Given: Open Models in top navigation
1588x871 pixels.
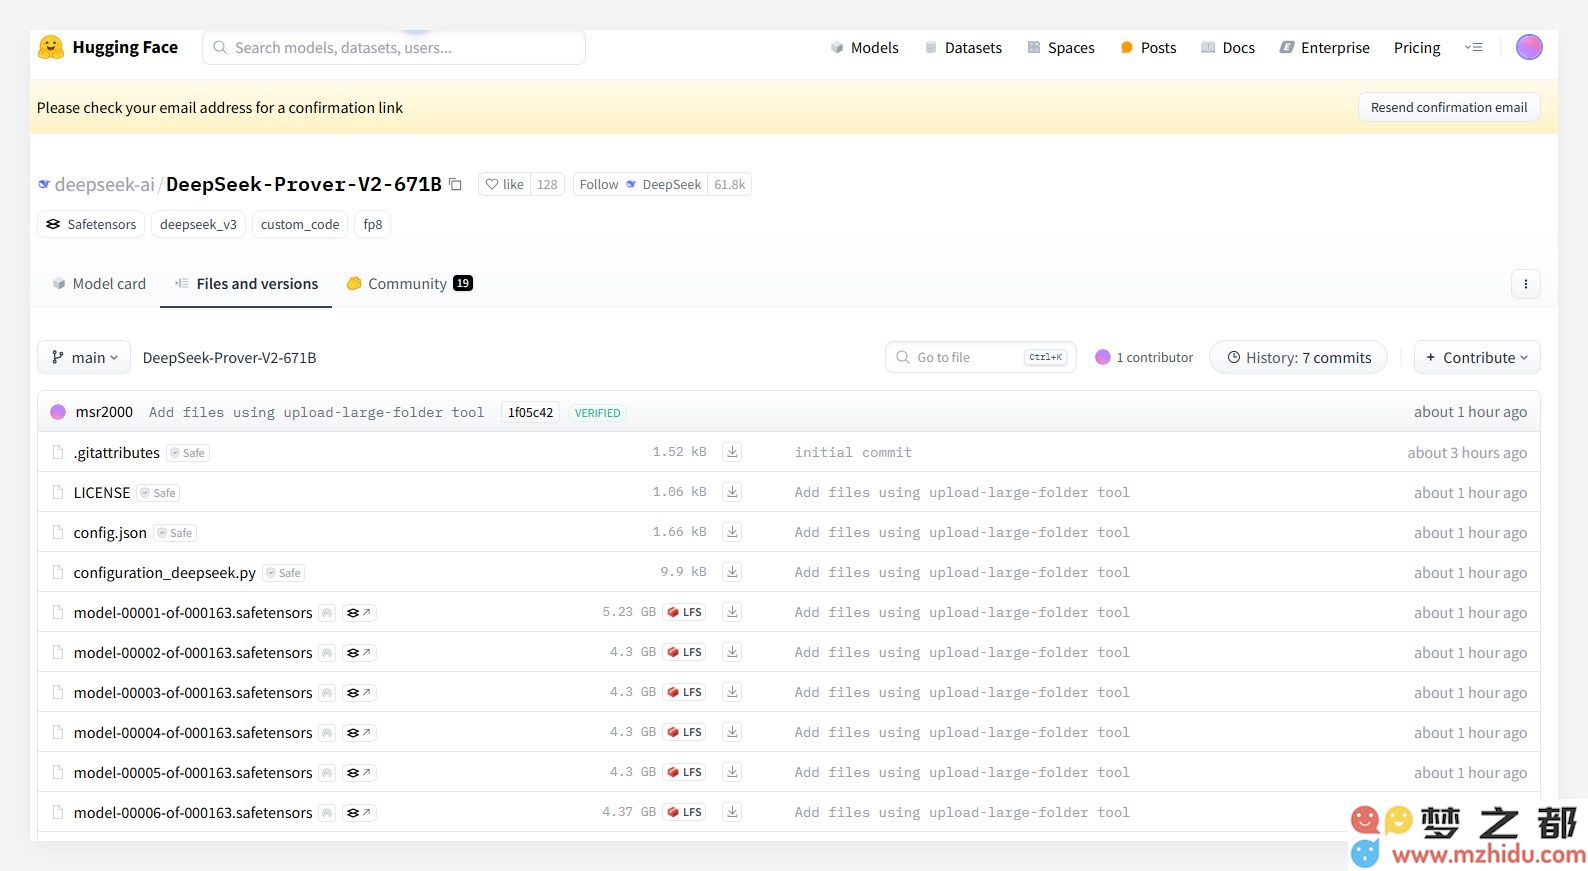Looking at the screenshot, I should tap(865, 47).
